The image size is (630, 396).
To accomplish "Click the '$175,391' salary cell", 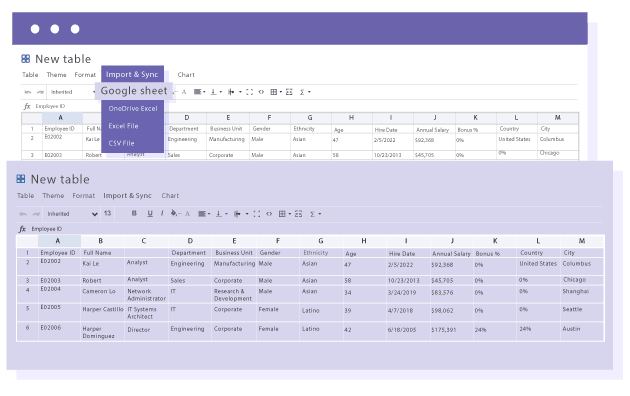I will [x=452, y=331].
